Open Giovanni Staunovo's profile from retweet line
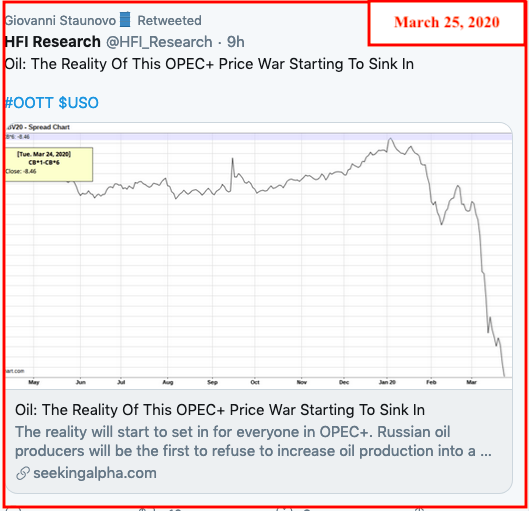Screen dimensions: 529x511 [x=60, y=21]
